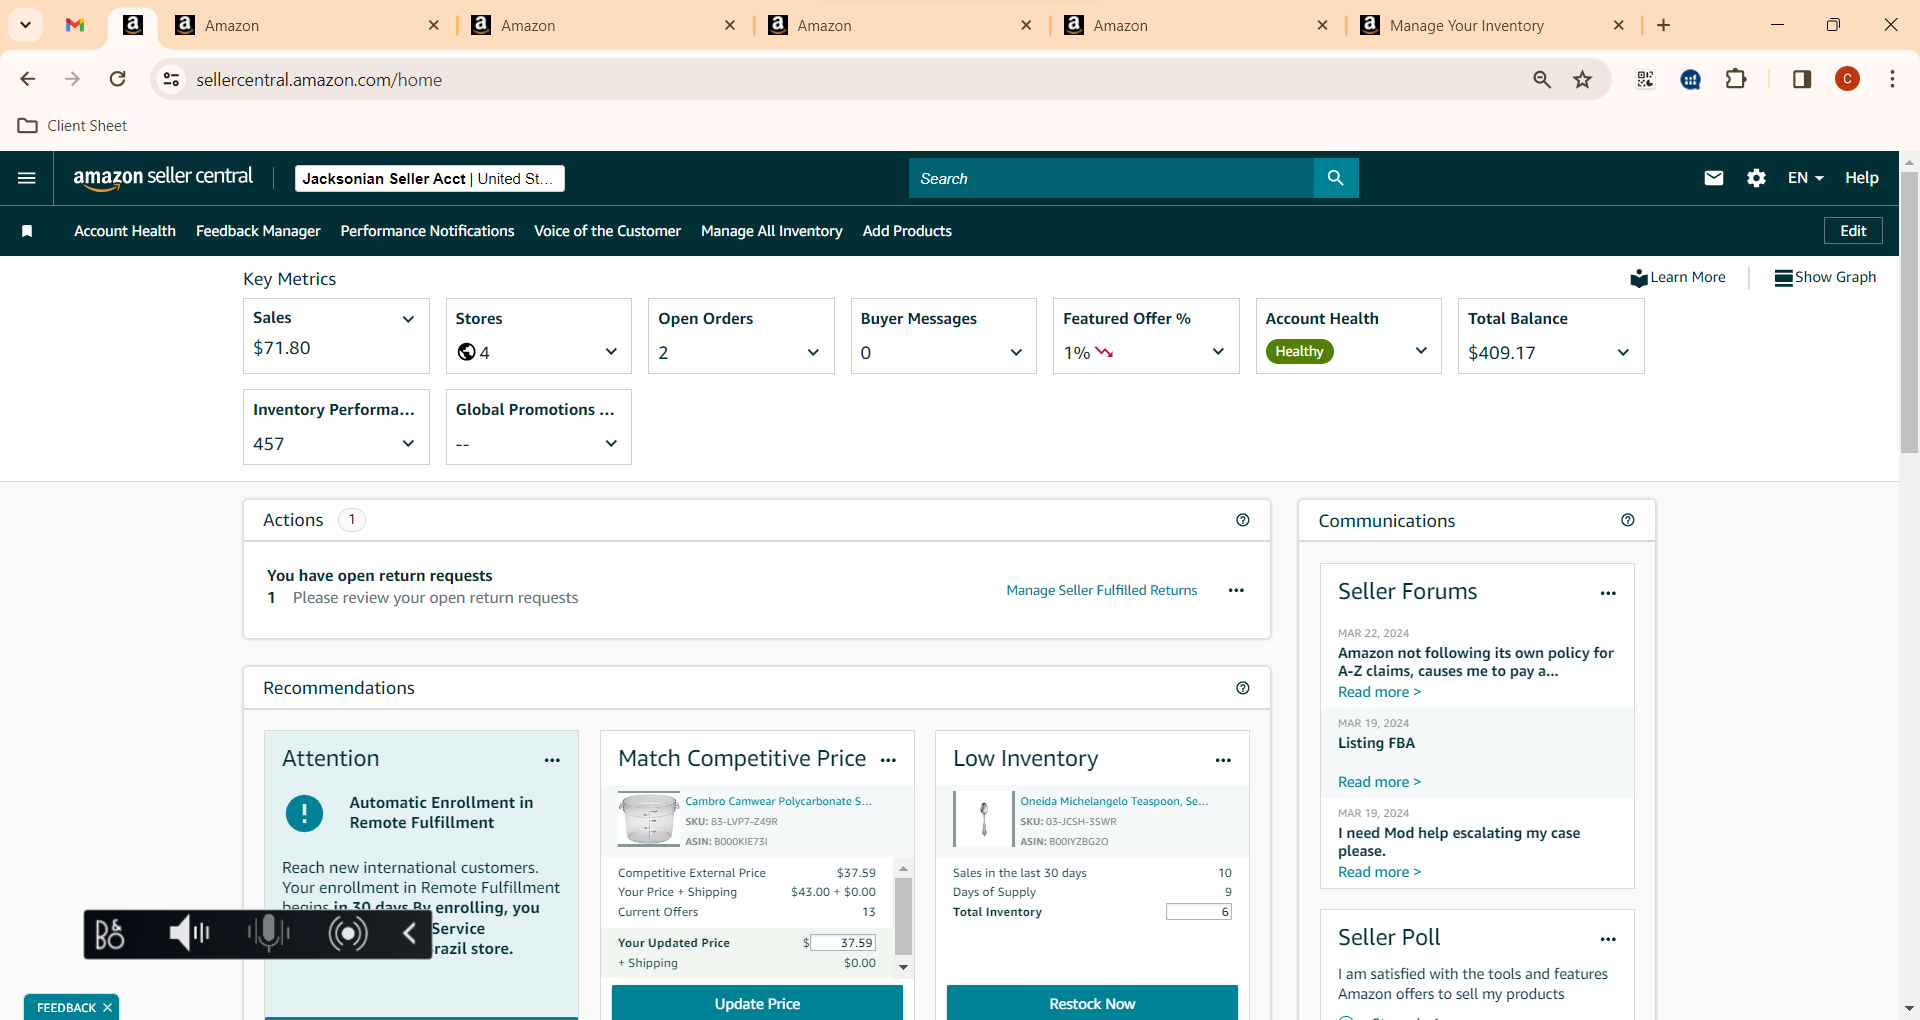
Task: Click the magnifier search button
Action: [1336, 178]
